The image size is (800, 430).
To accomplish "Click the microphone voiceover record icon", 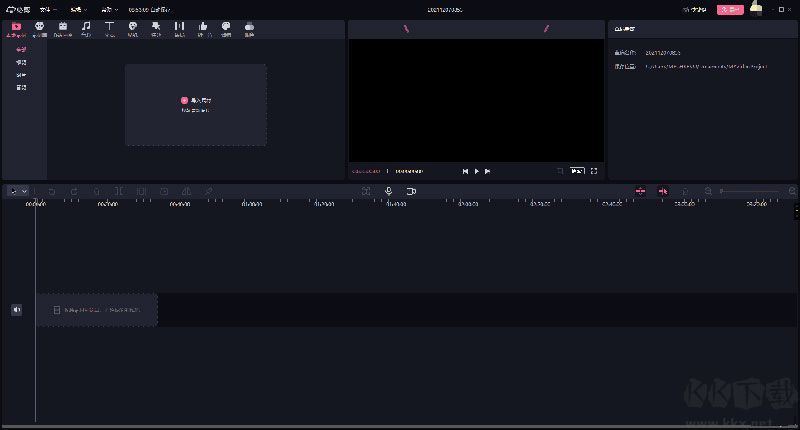I will (388, 191).
